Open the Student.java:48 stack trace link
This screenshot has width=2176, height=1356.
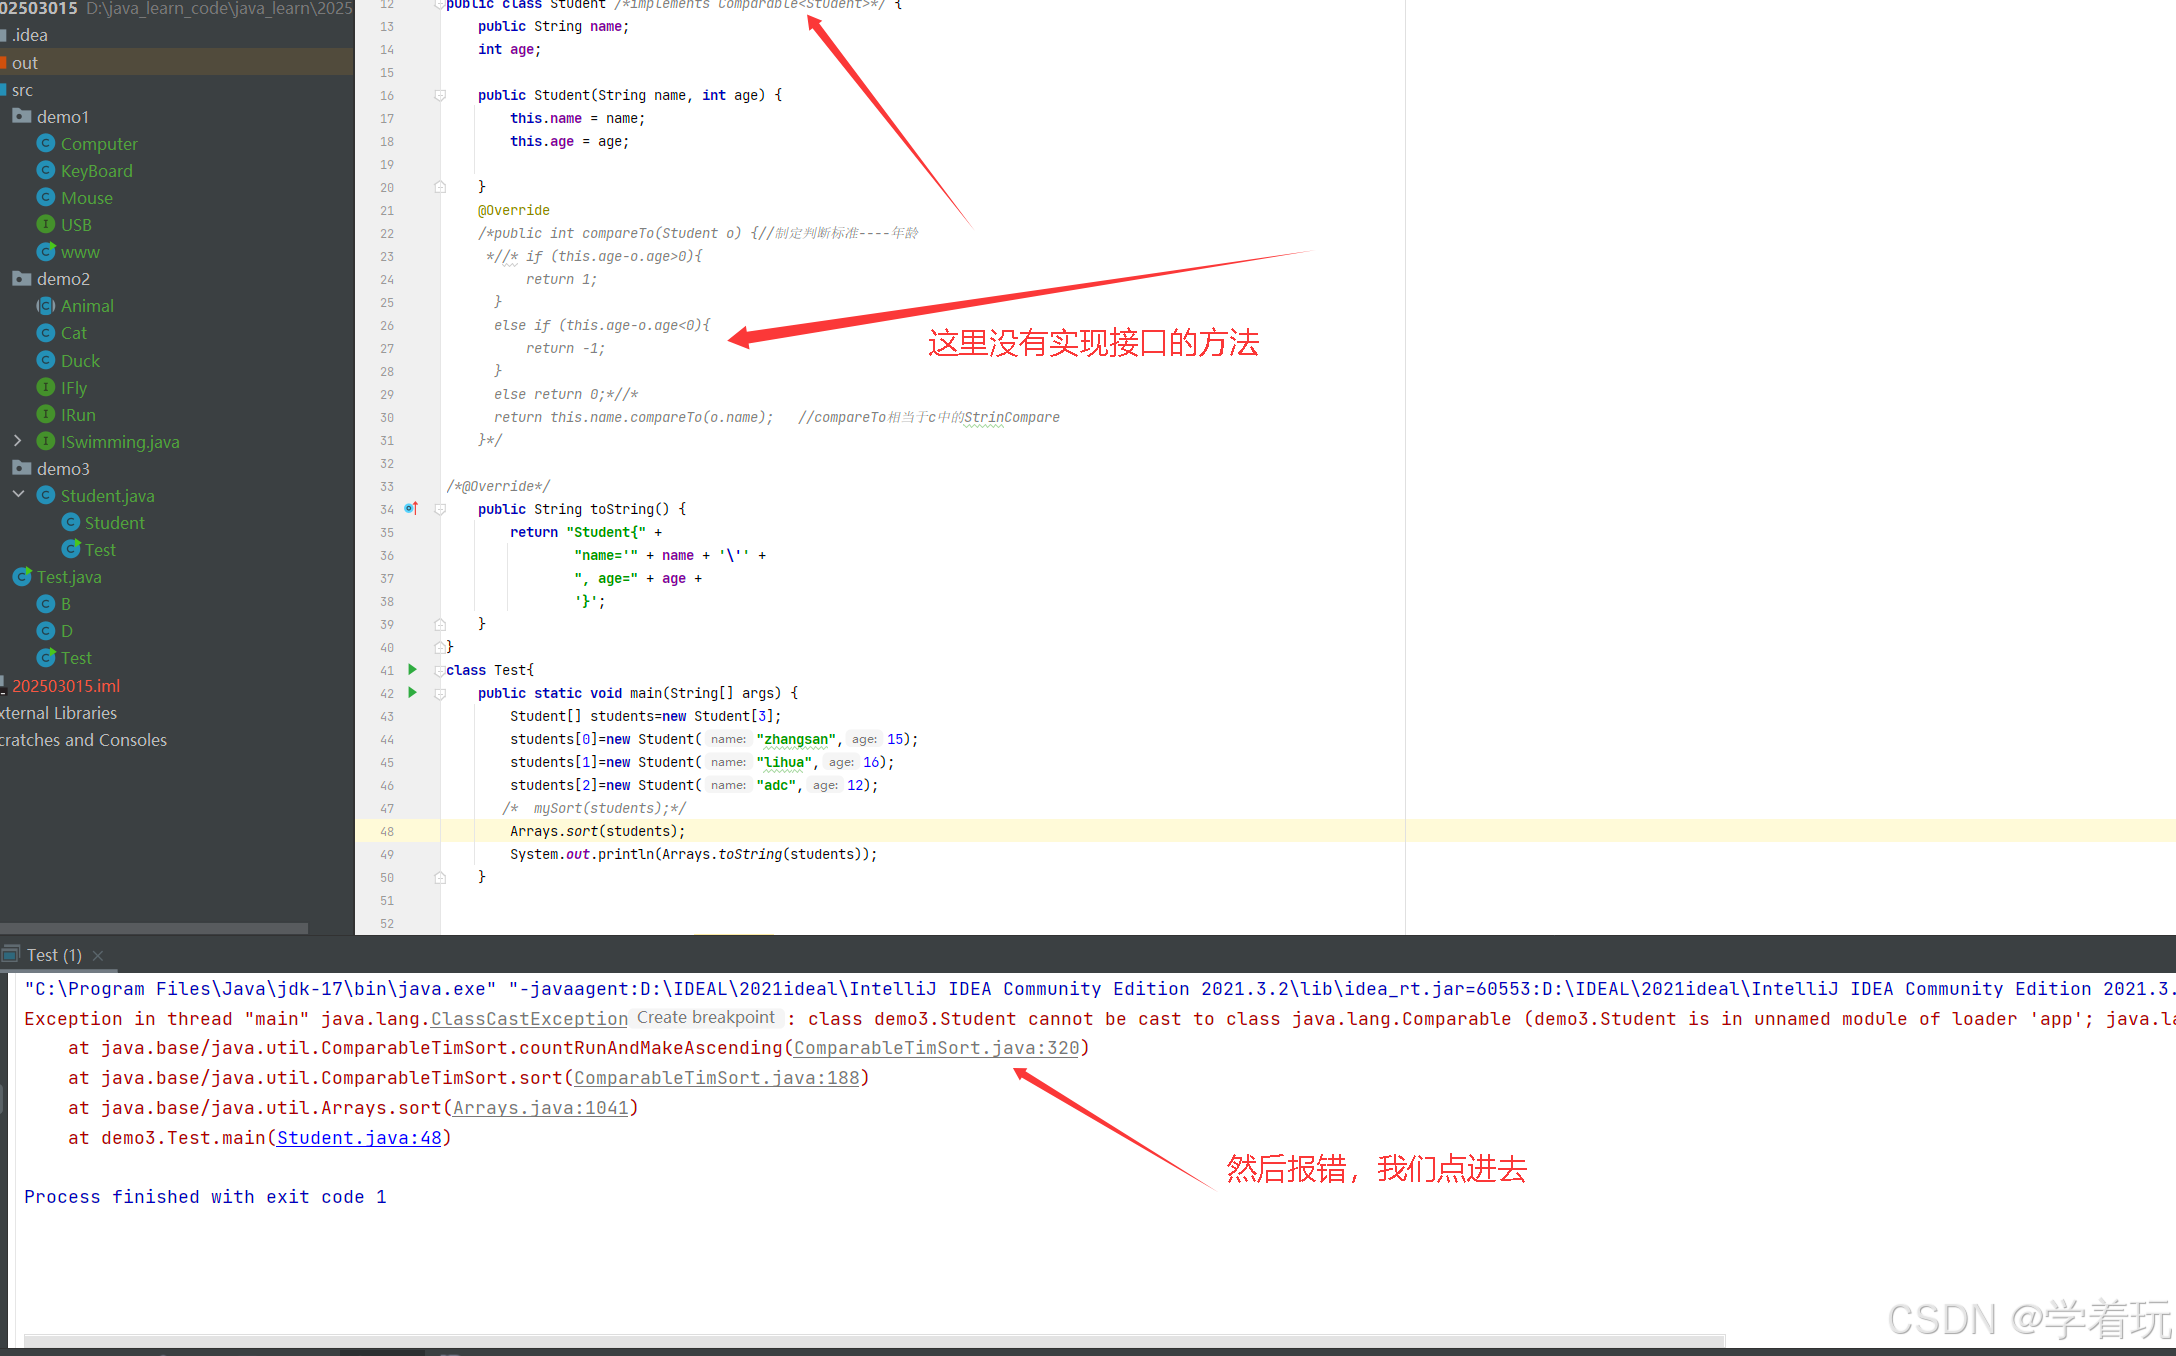point(359,1138)
